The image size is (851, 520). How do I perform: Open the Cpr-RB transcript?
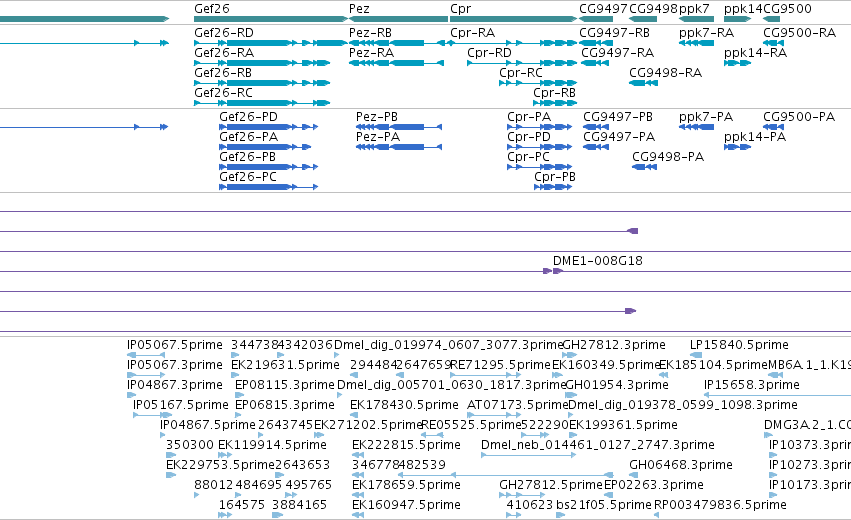click(x=554, y=93)
